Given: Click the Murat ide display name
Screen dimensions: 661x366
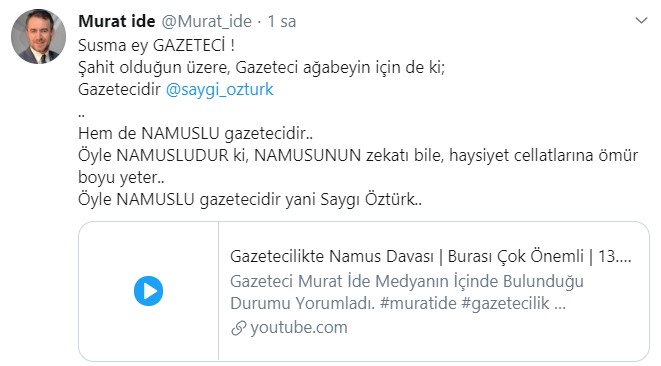Looking at the screenshot, I should (117, 21).
